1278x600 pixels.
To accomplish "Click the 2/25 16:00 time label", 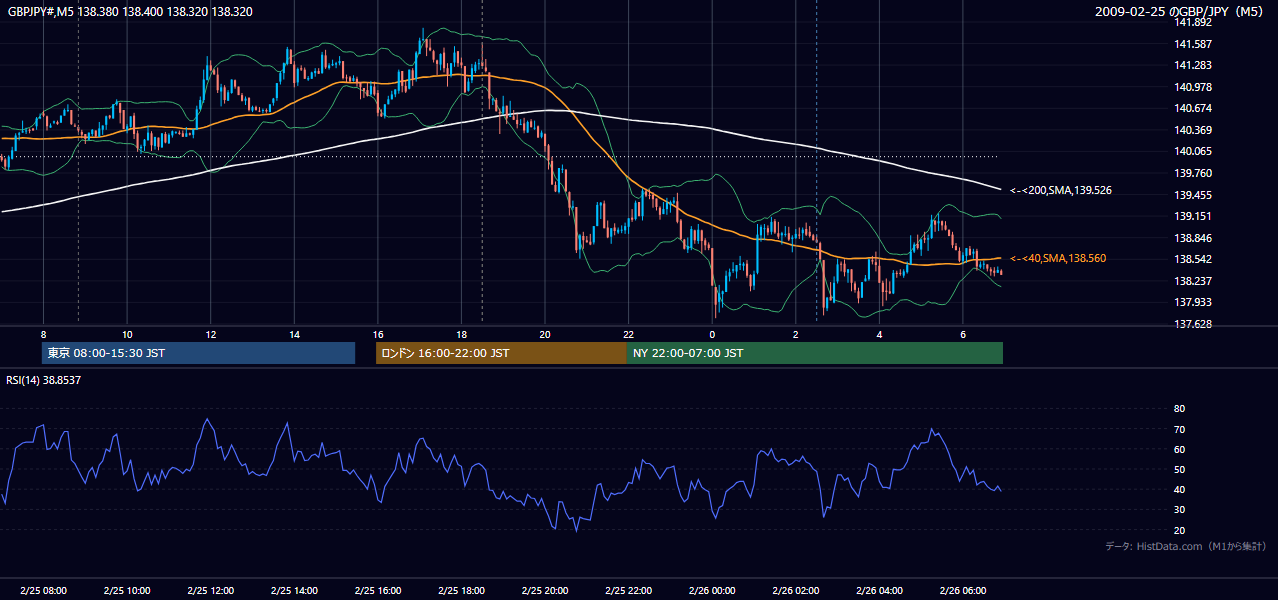I will click(x=378, y=591).
